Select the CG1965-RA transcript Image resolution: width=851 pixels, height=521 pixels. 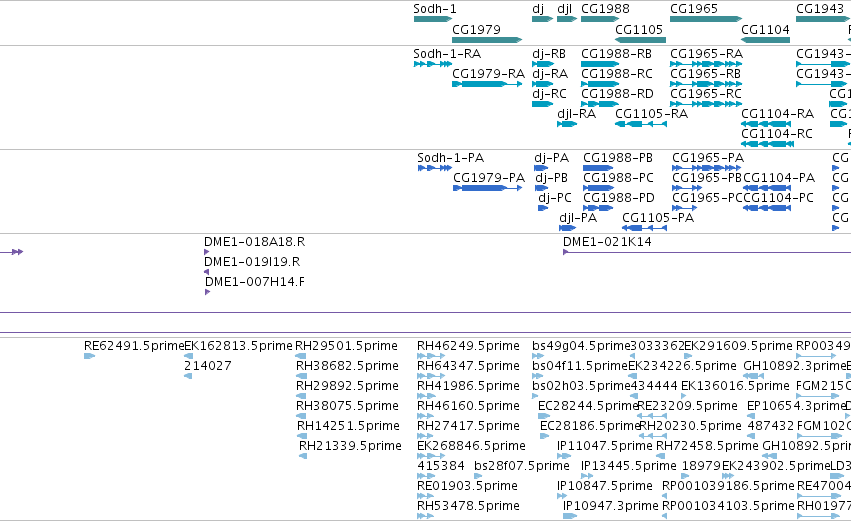[706, 64]
